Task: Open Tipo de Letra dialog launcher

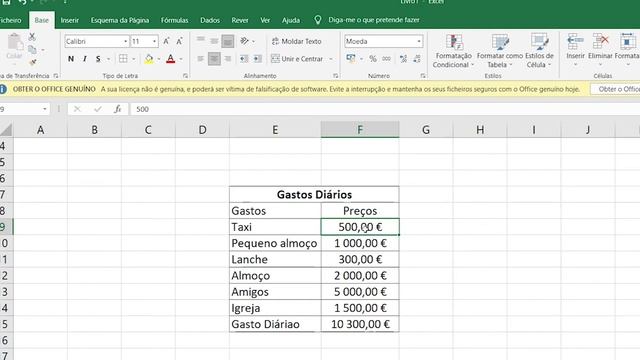Action: (185, 76)
